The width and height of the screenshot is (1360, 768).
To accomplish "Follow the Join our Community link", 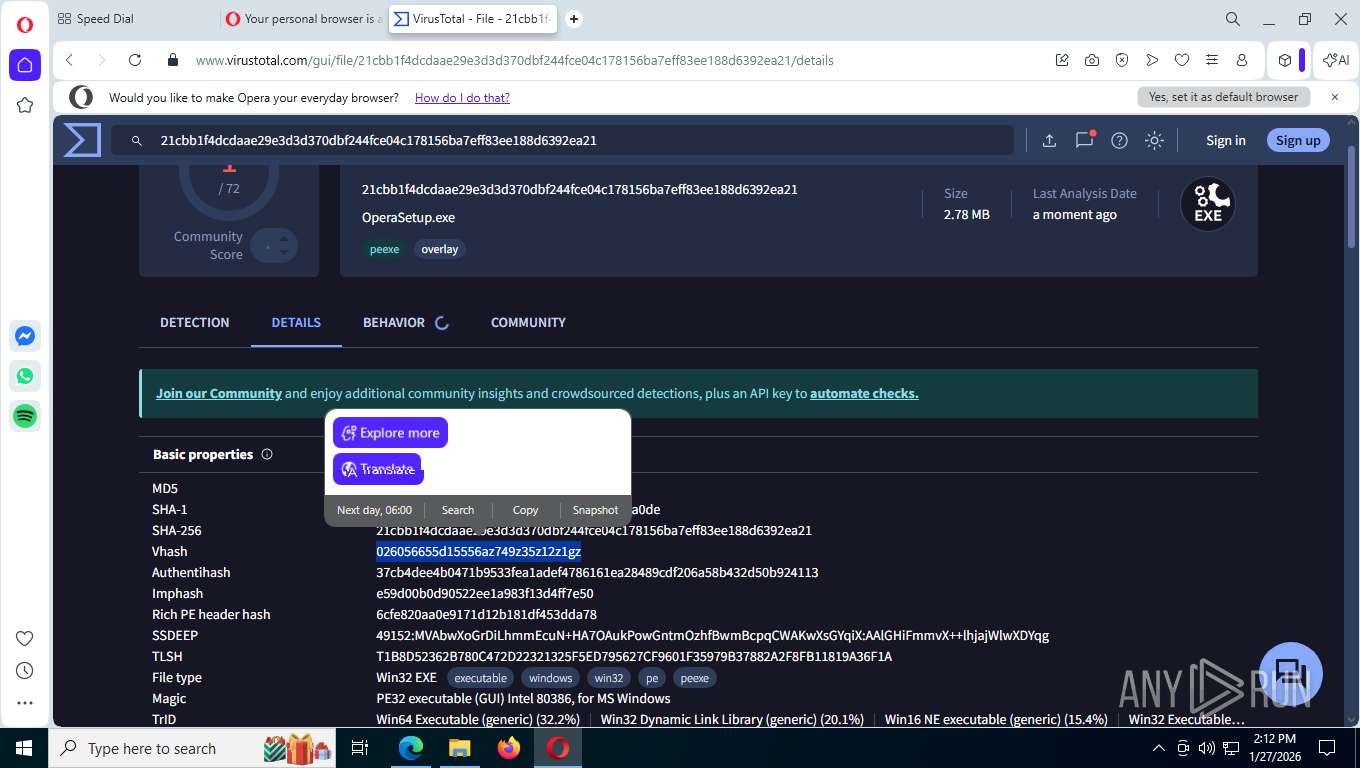I will [219, 393].
